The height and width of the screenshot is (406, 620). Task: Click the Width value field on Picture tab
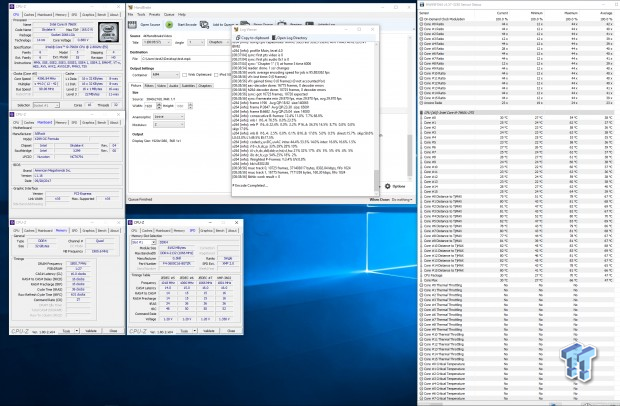[x=150, y=106]
